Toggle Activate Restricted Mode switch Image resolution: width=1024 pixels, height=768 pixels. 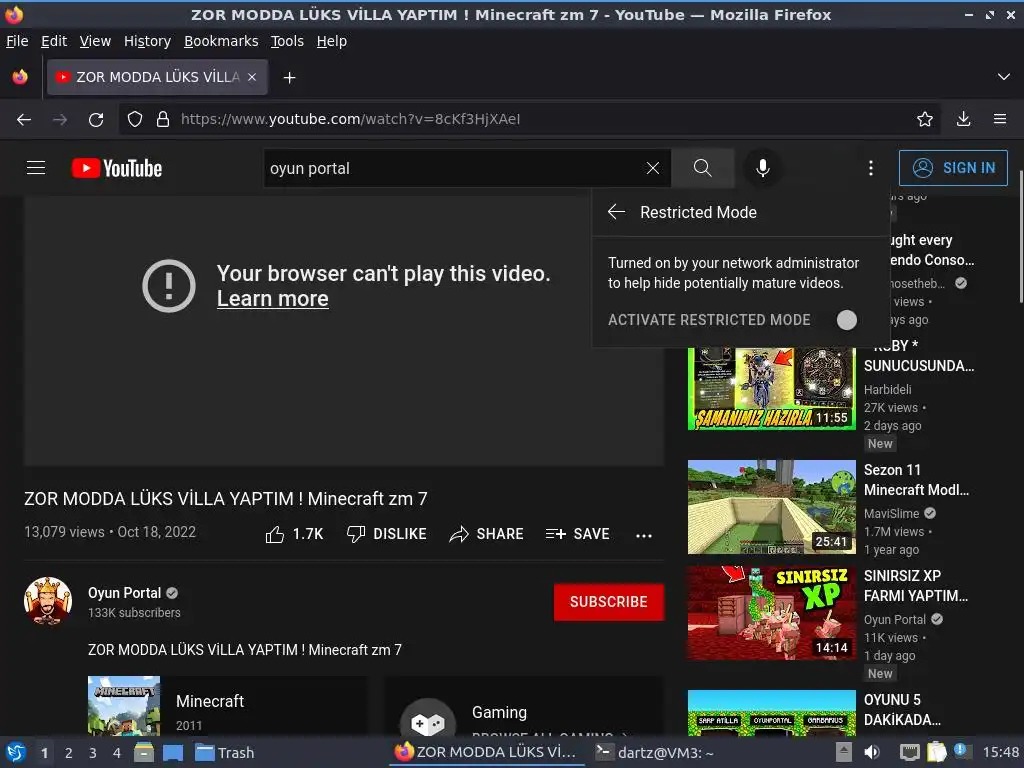(x=846, y=320)
